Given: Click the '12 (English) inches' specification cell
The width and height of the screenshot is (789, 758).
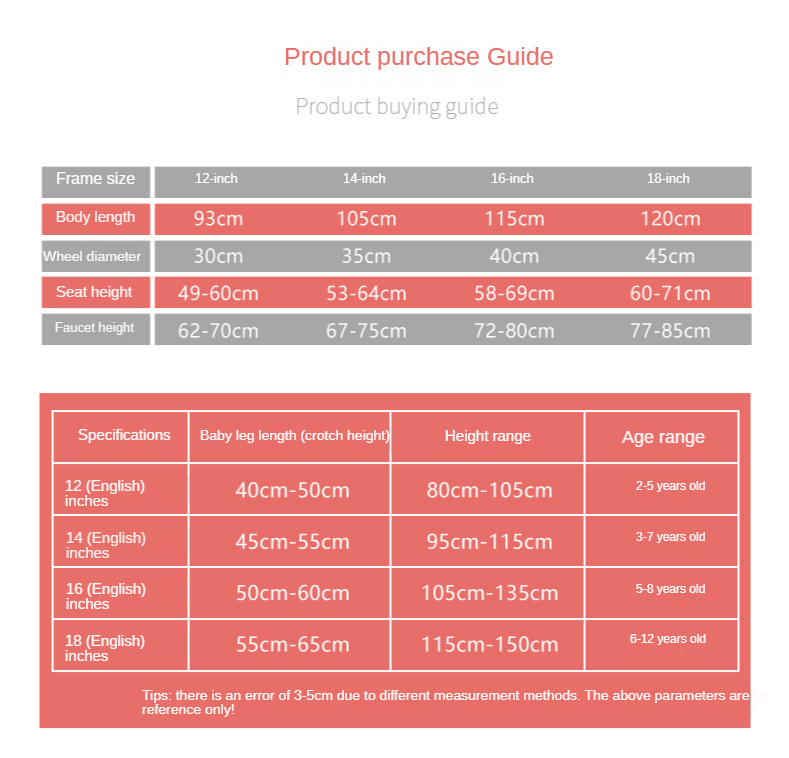Looking at the screenshot, I should click(105, 493).
